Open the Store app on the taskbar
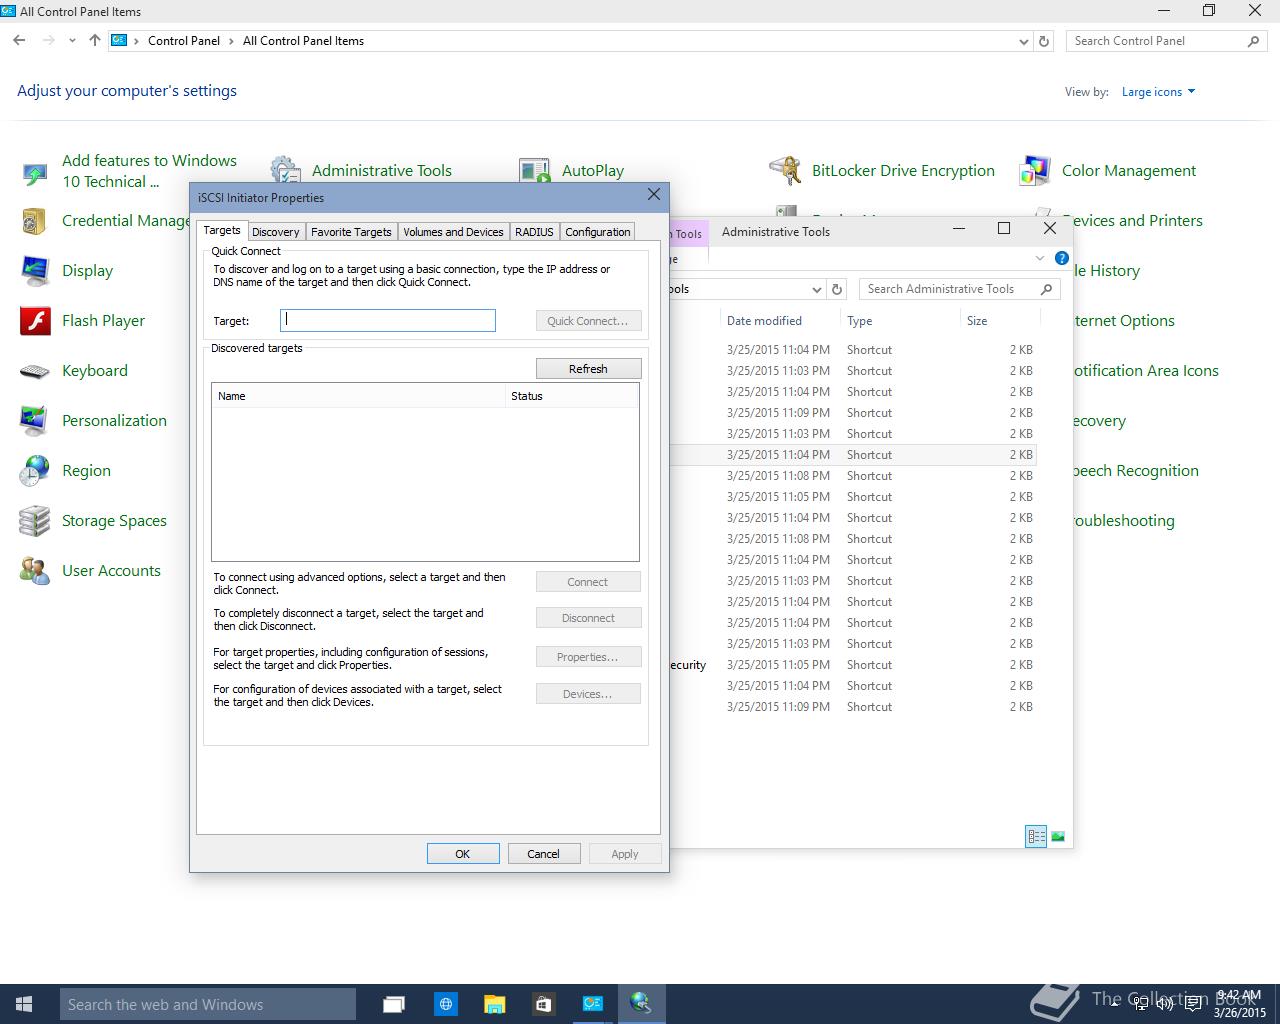The height and width of the screenshot is (1024, 1280). coord(543,1004)
